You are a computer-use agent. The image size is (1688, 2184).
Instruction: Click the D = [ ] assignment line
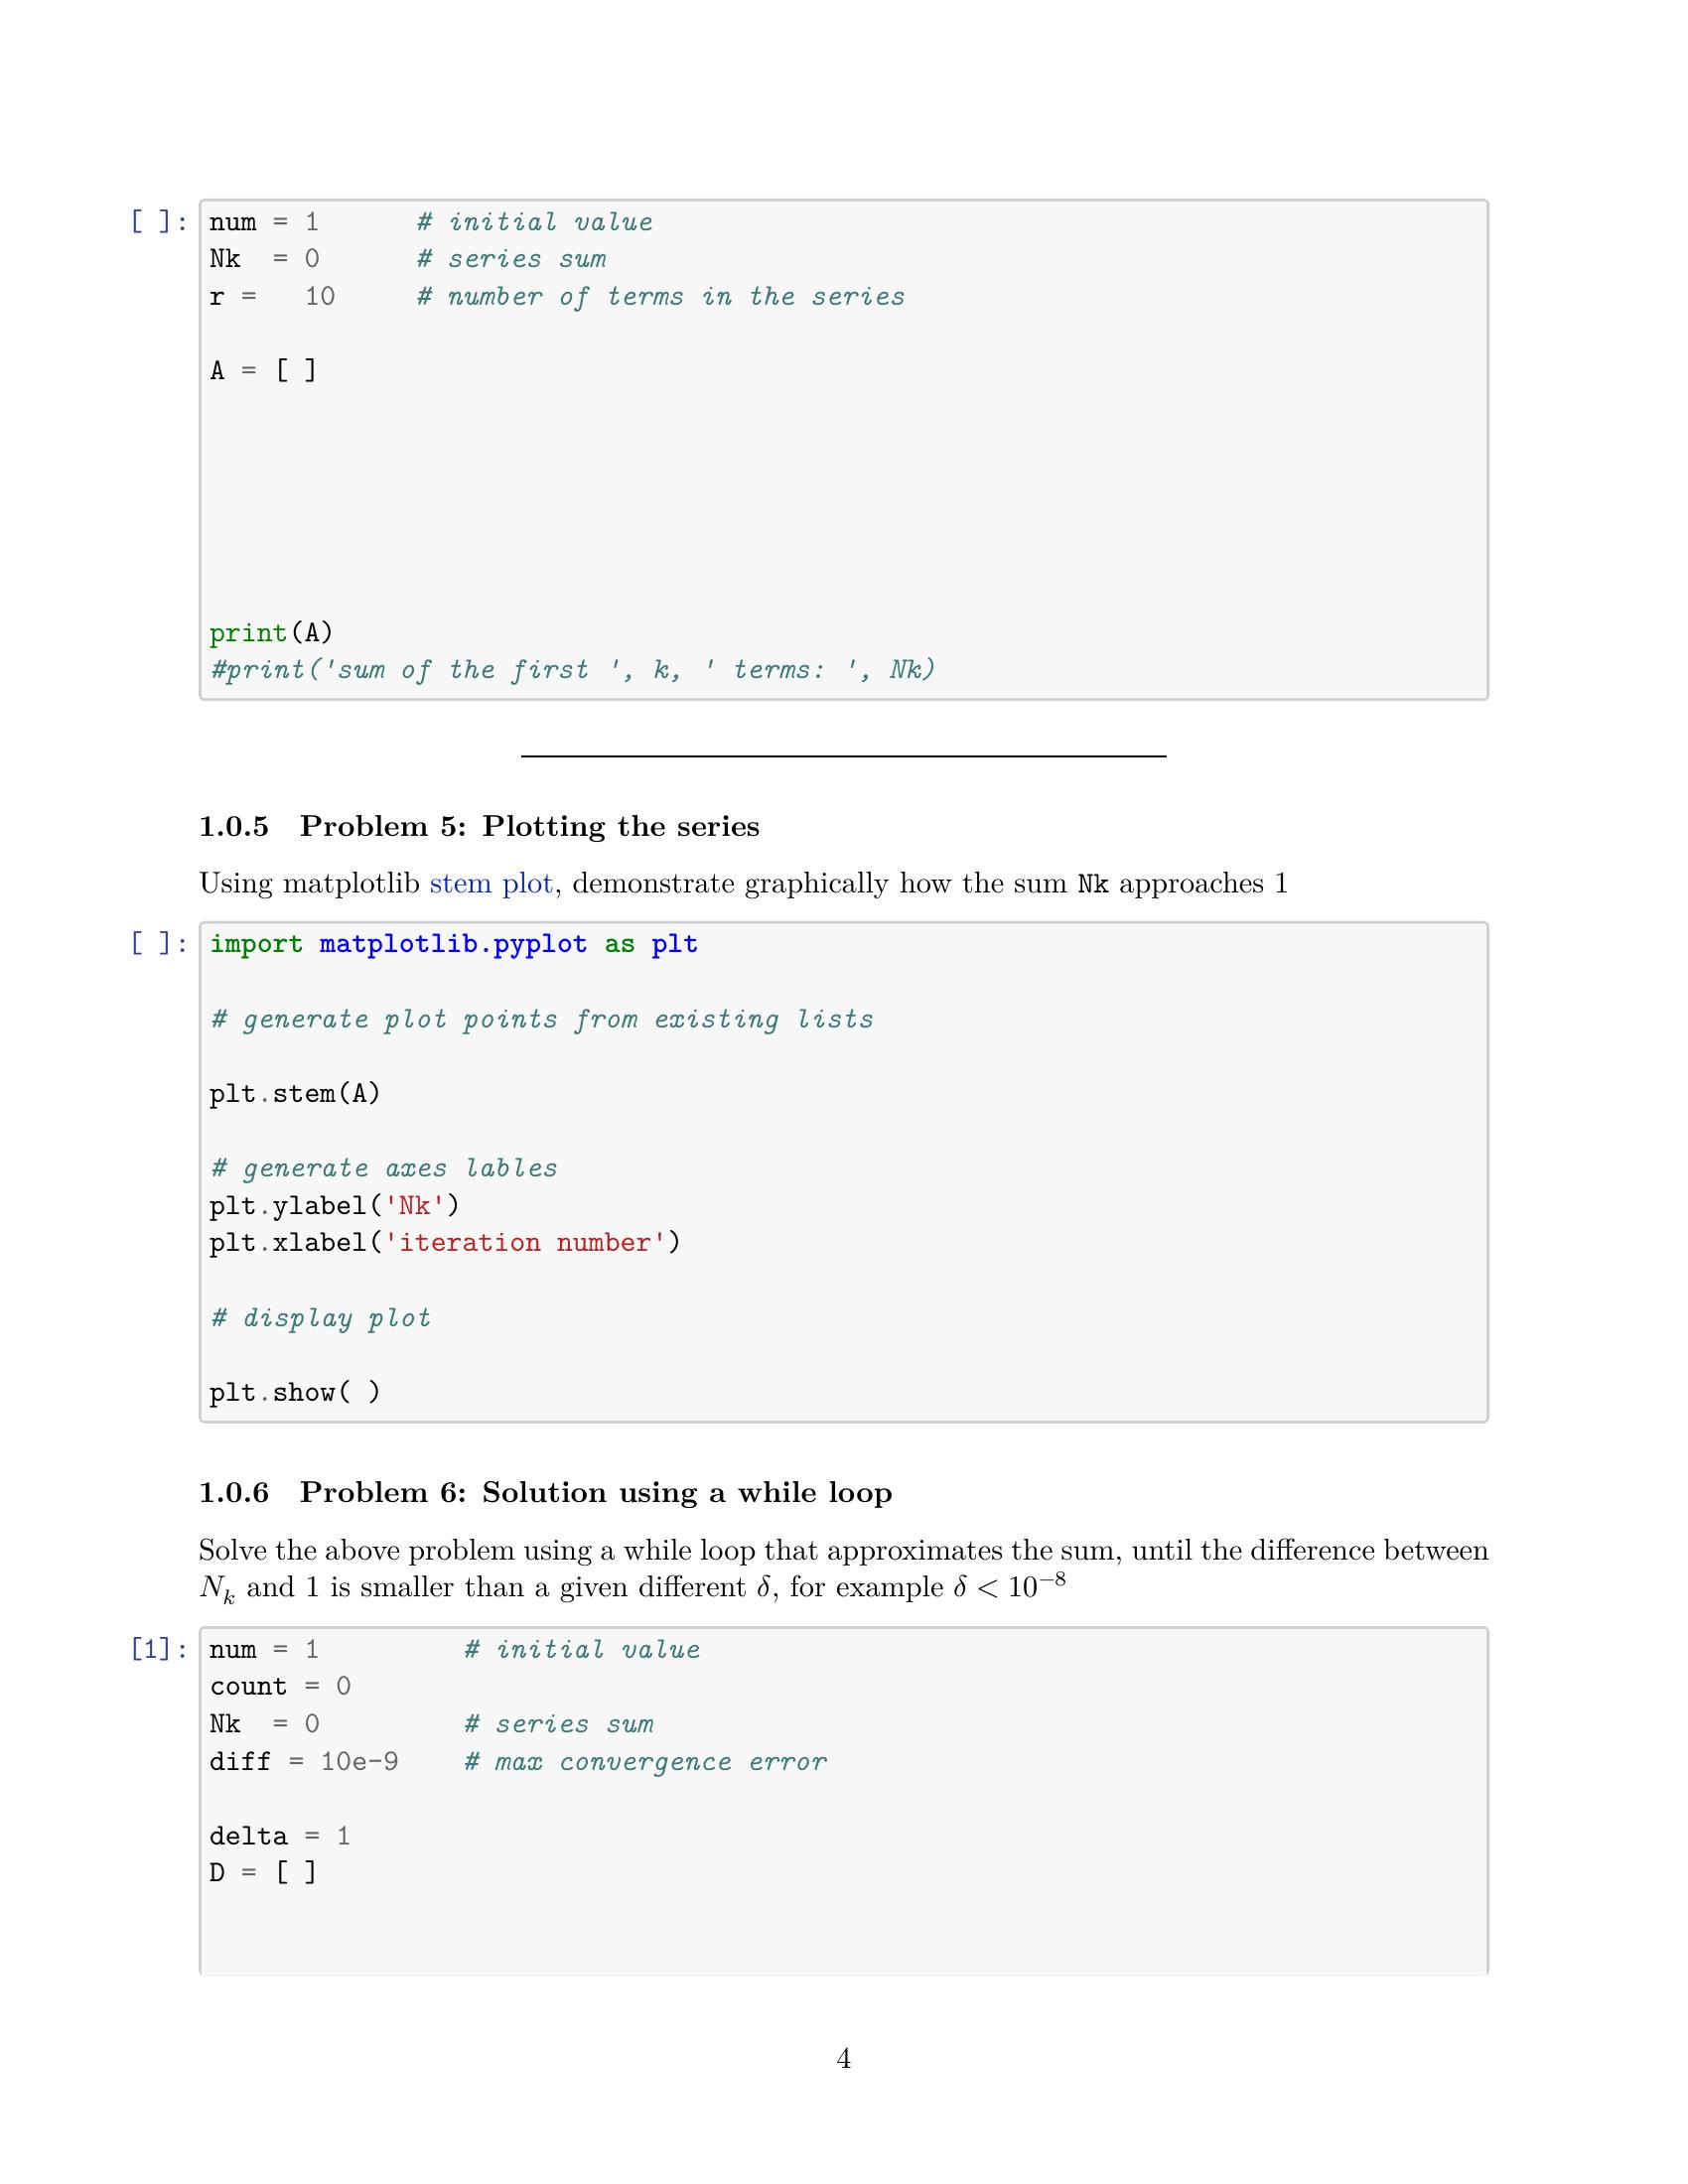click(x=263, y=1872)
